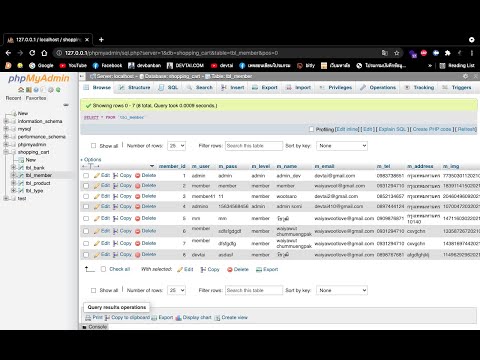480x360 pixels.
Task: Open the lower Number of rows dropdown
Action: tap(176, 290)
